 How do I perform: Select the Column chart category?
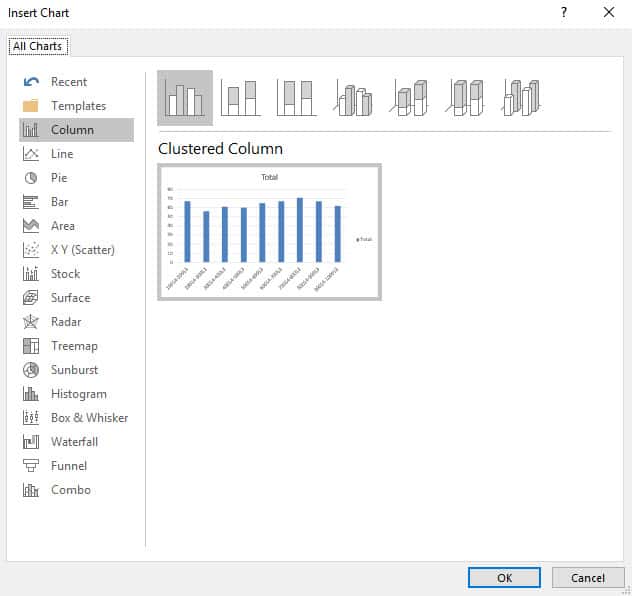77,130
